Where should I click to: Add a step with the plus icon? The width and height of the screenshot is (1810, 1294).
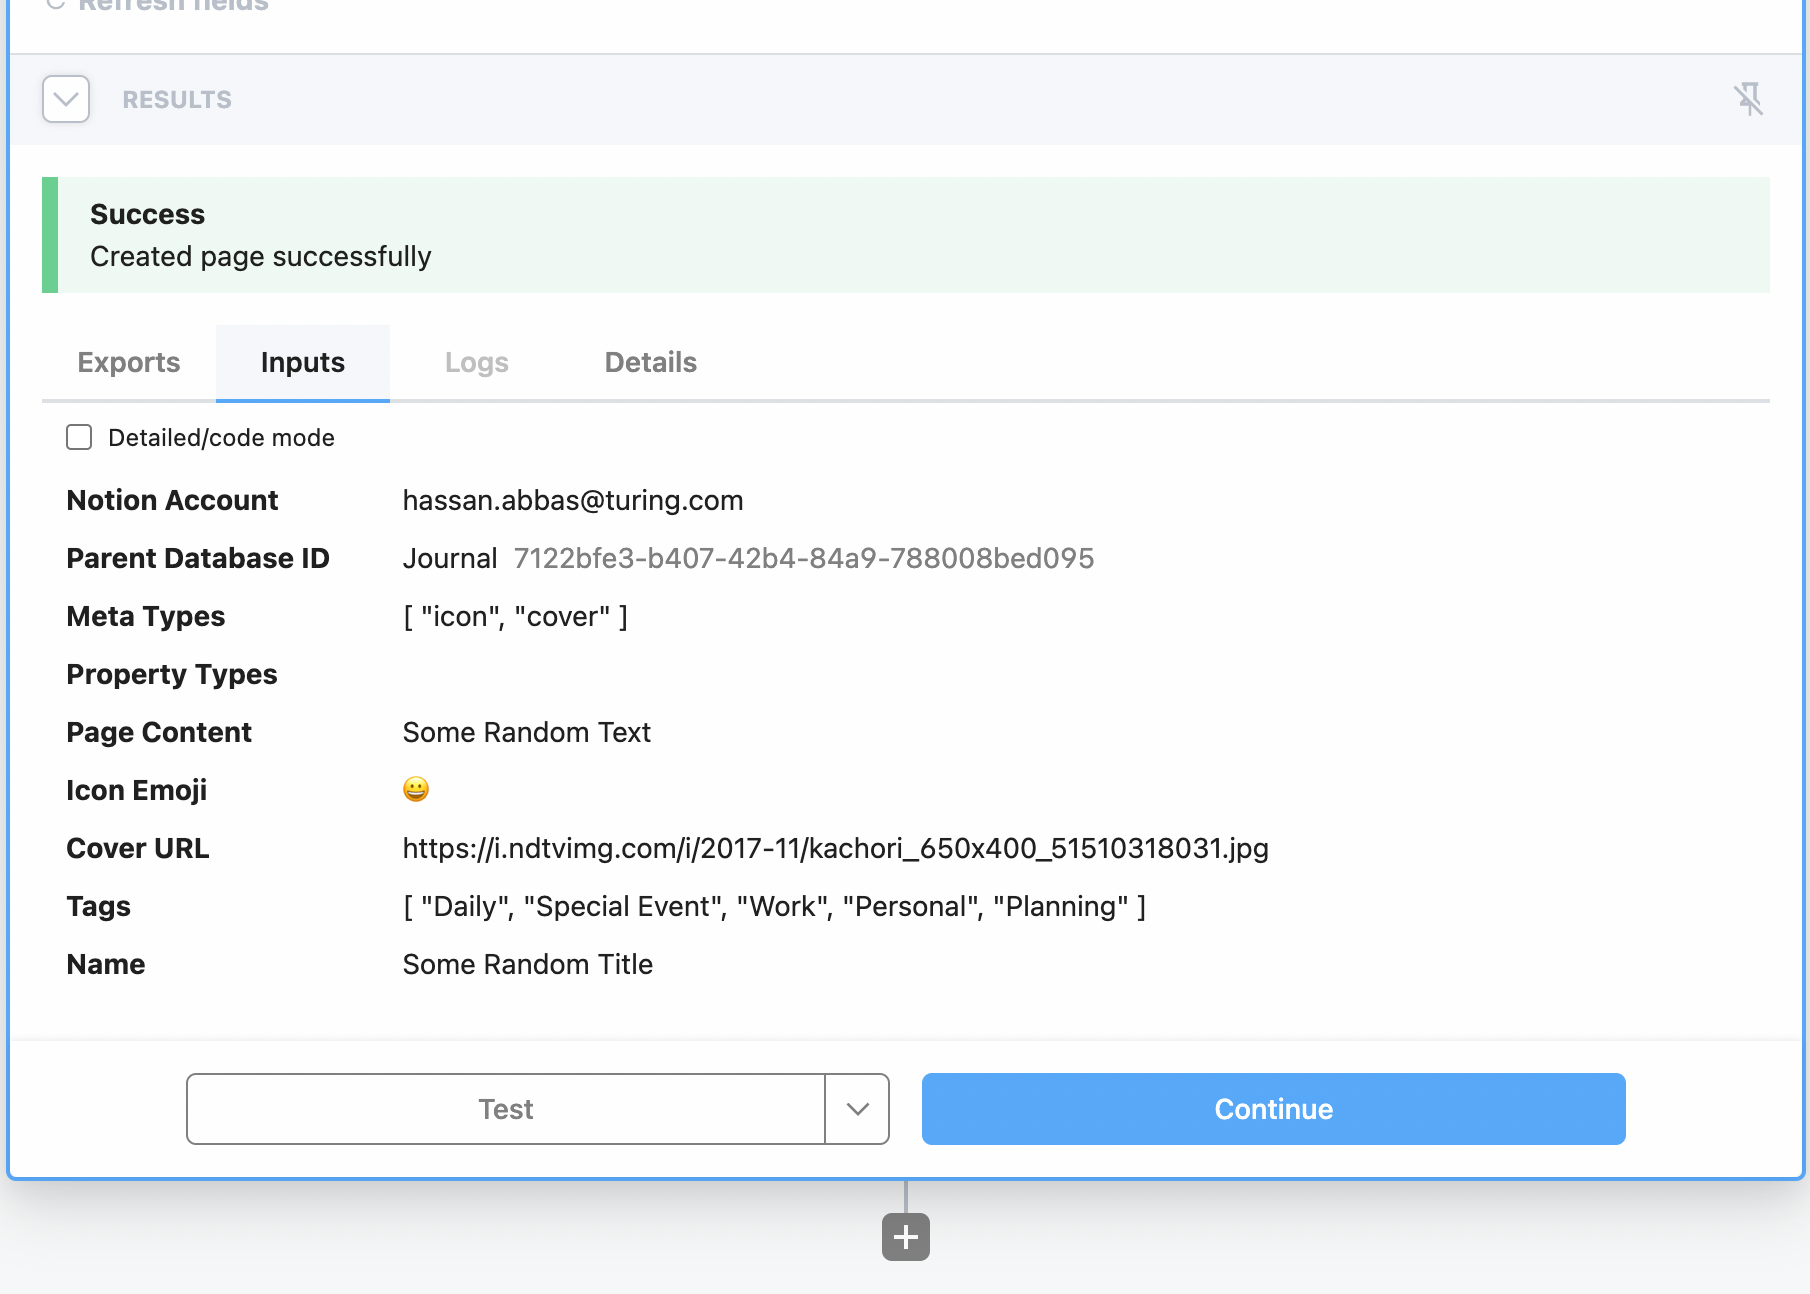(906, 1237)
